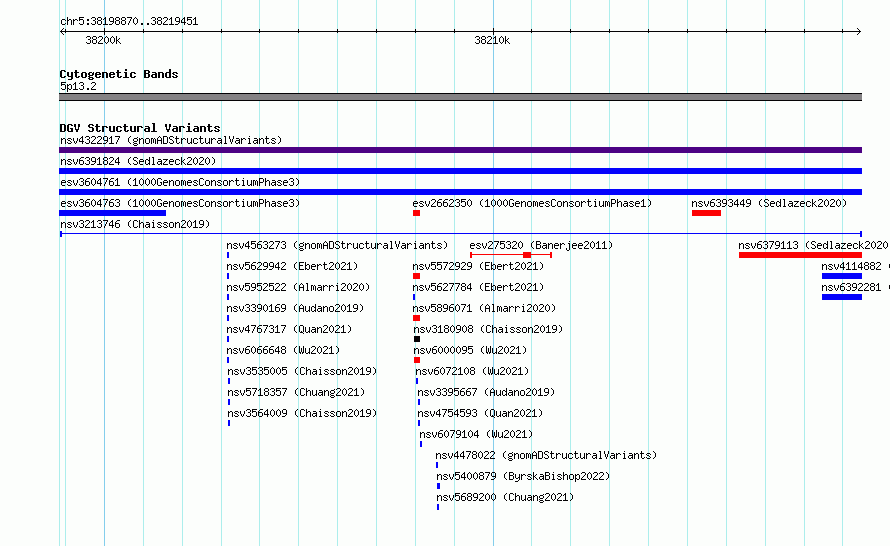The height and width of the screenshot is (546, 890).
Task: Open nsv4767317 (Quan2021) label
Action: tap(289, 329)
